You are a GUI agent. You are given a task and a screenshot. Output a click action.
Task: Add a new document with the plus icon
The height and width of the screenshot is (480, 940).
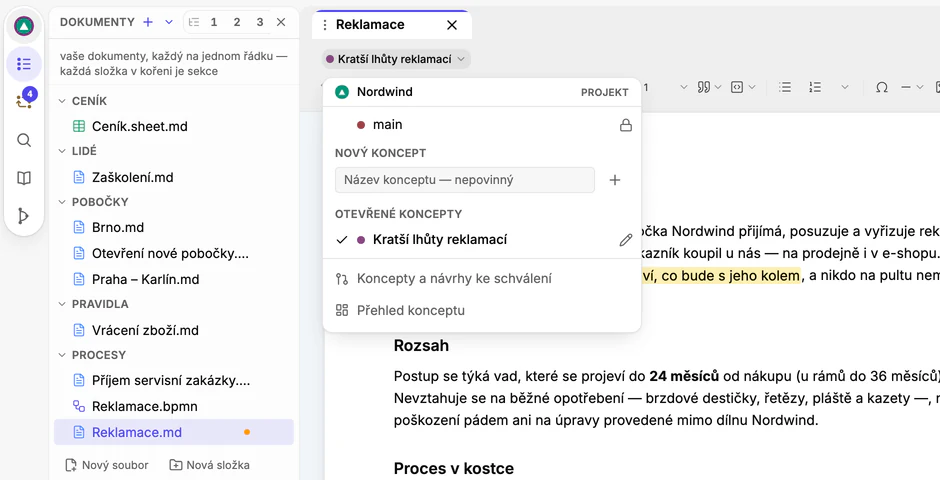click(148, 22)
